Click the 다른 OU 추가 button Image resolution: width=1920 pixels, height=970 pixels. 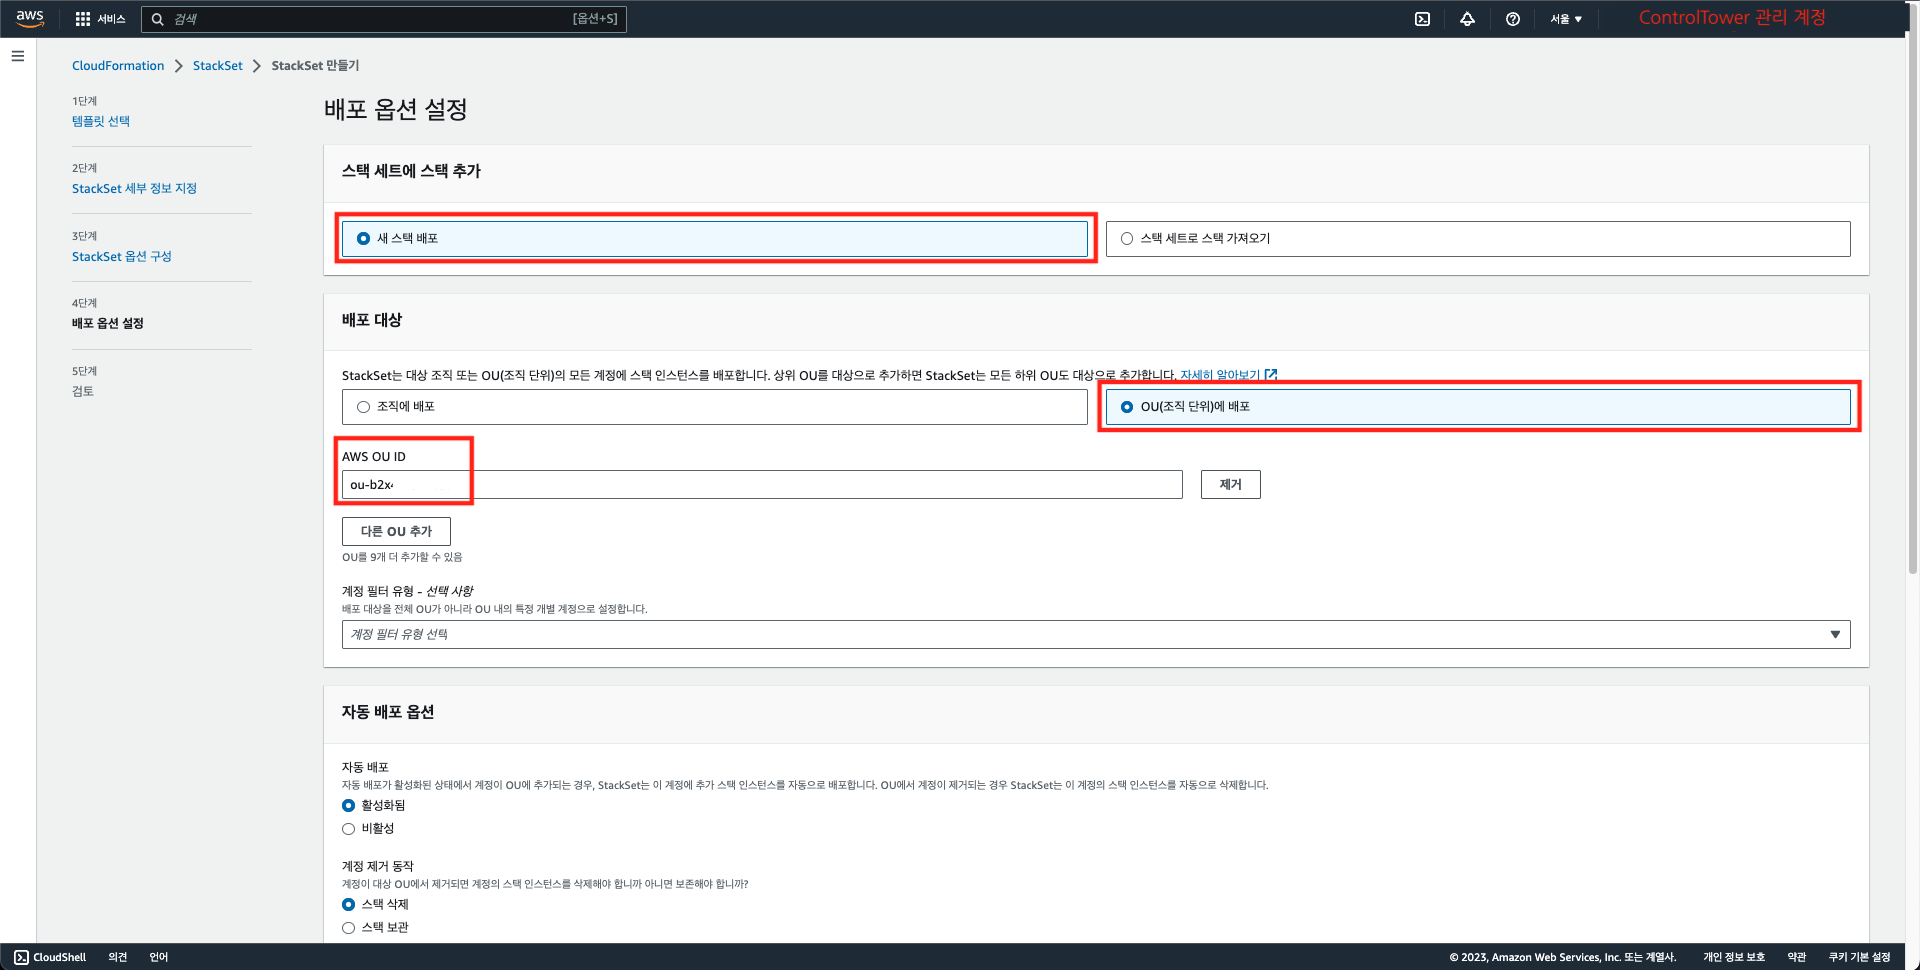tap(396, 531)
